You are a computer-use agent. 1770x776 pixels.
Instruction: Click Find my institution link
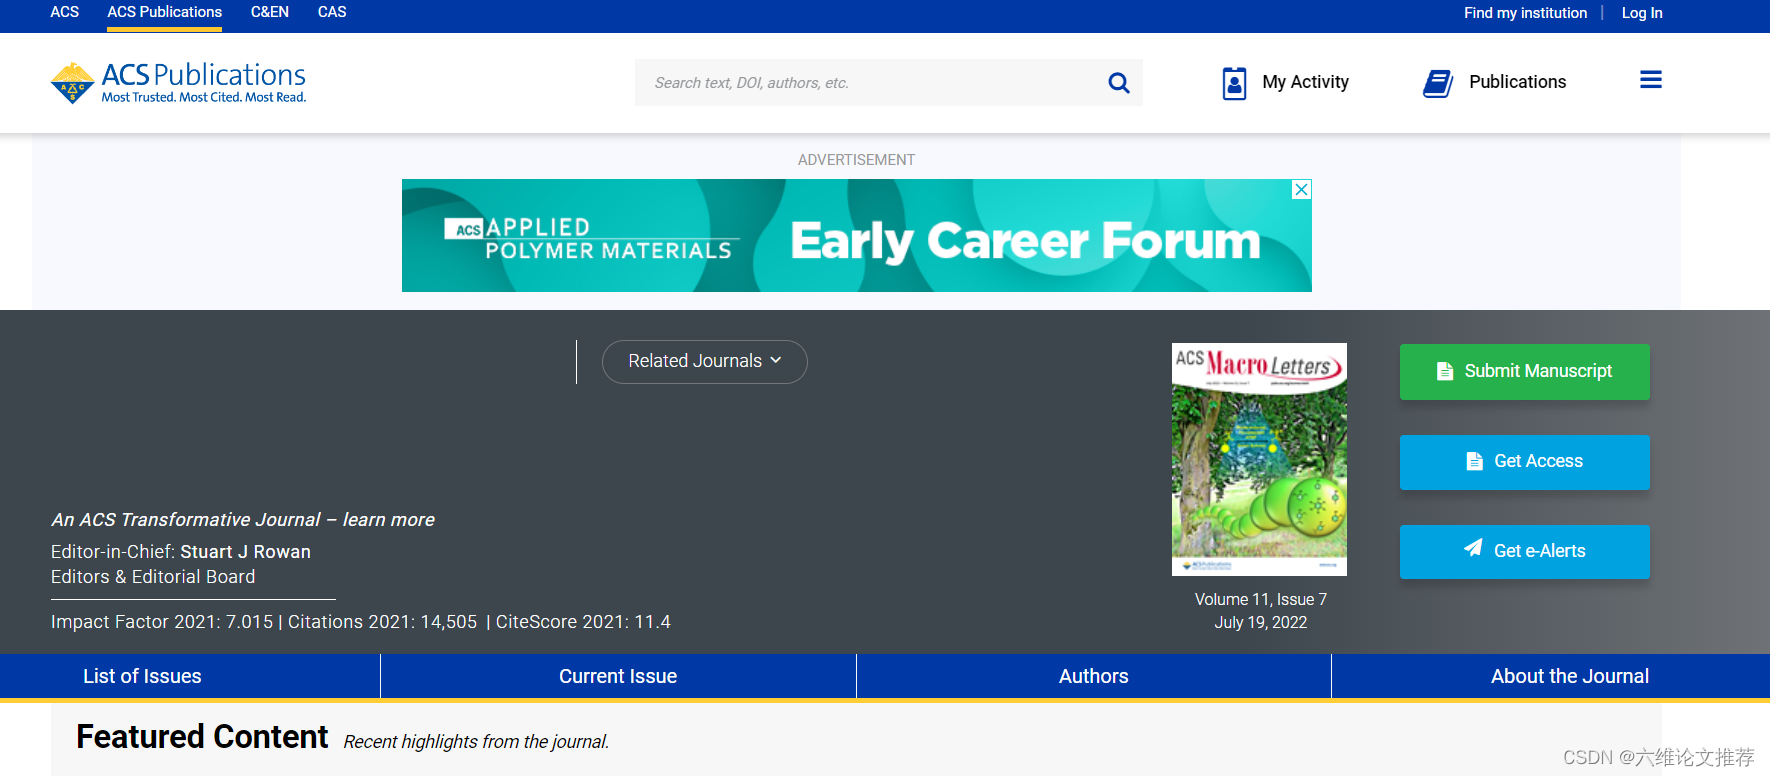coord(1526,13)
